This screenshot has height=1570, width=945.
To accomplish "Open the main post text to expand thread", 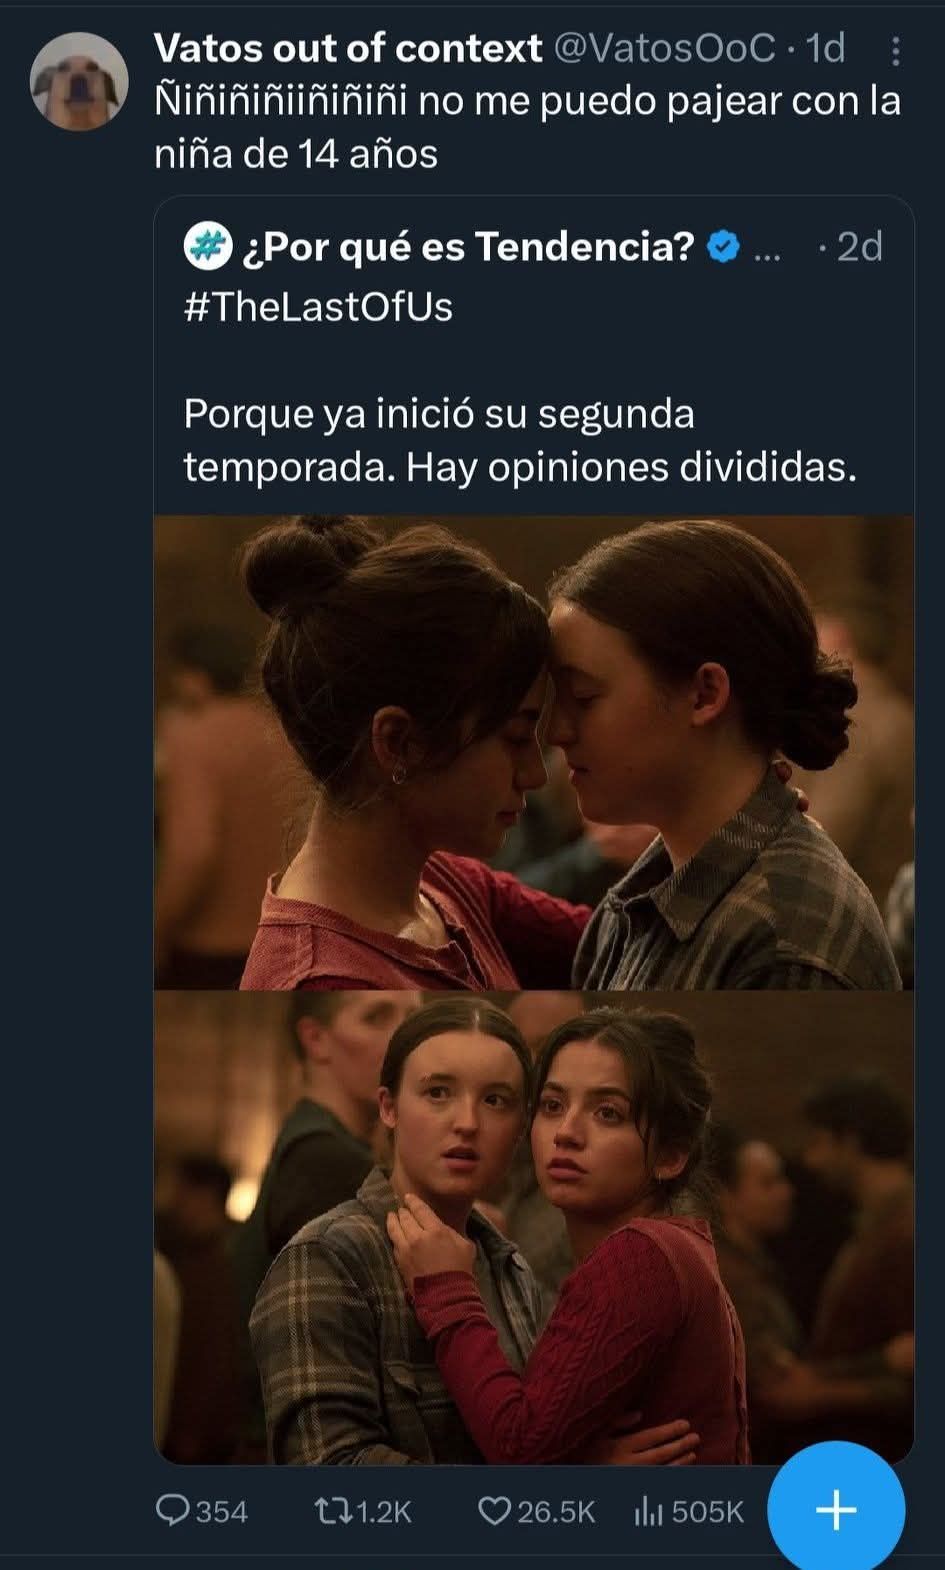I will pos(527,127).
